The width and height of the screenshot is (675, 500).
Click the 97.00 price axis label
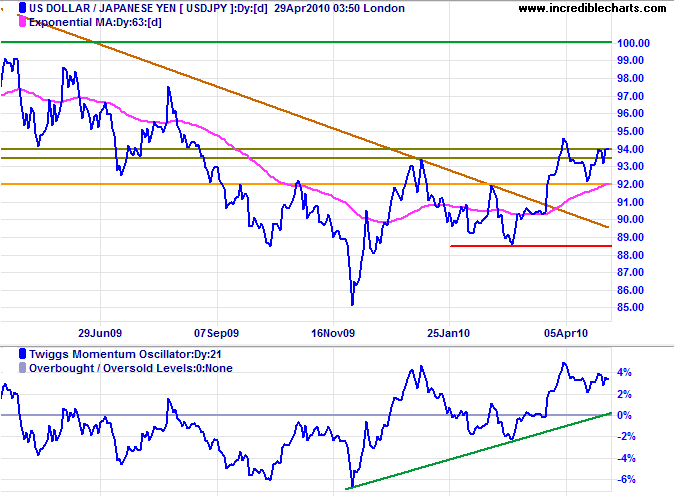tap(631, 96)
